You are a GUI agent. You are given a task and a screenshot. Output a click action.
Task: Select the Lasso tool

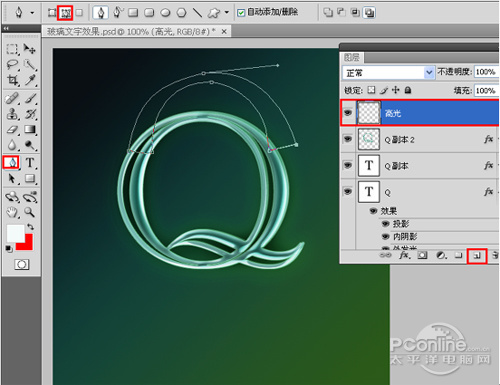pyautogui.click(x=12, y=65)
